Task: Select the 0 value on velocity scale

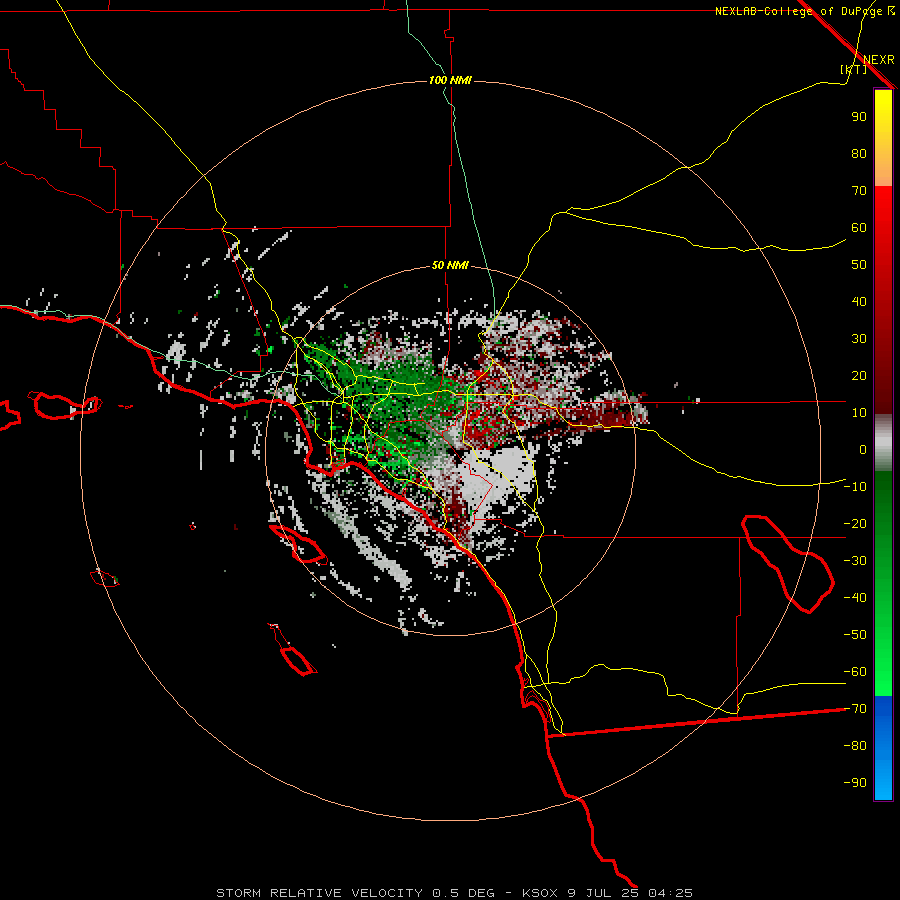Action: pyautogui.click(x=863, y=450)
